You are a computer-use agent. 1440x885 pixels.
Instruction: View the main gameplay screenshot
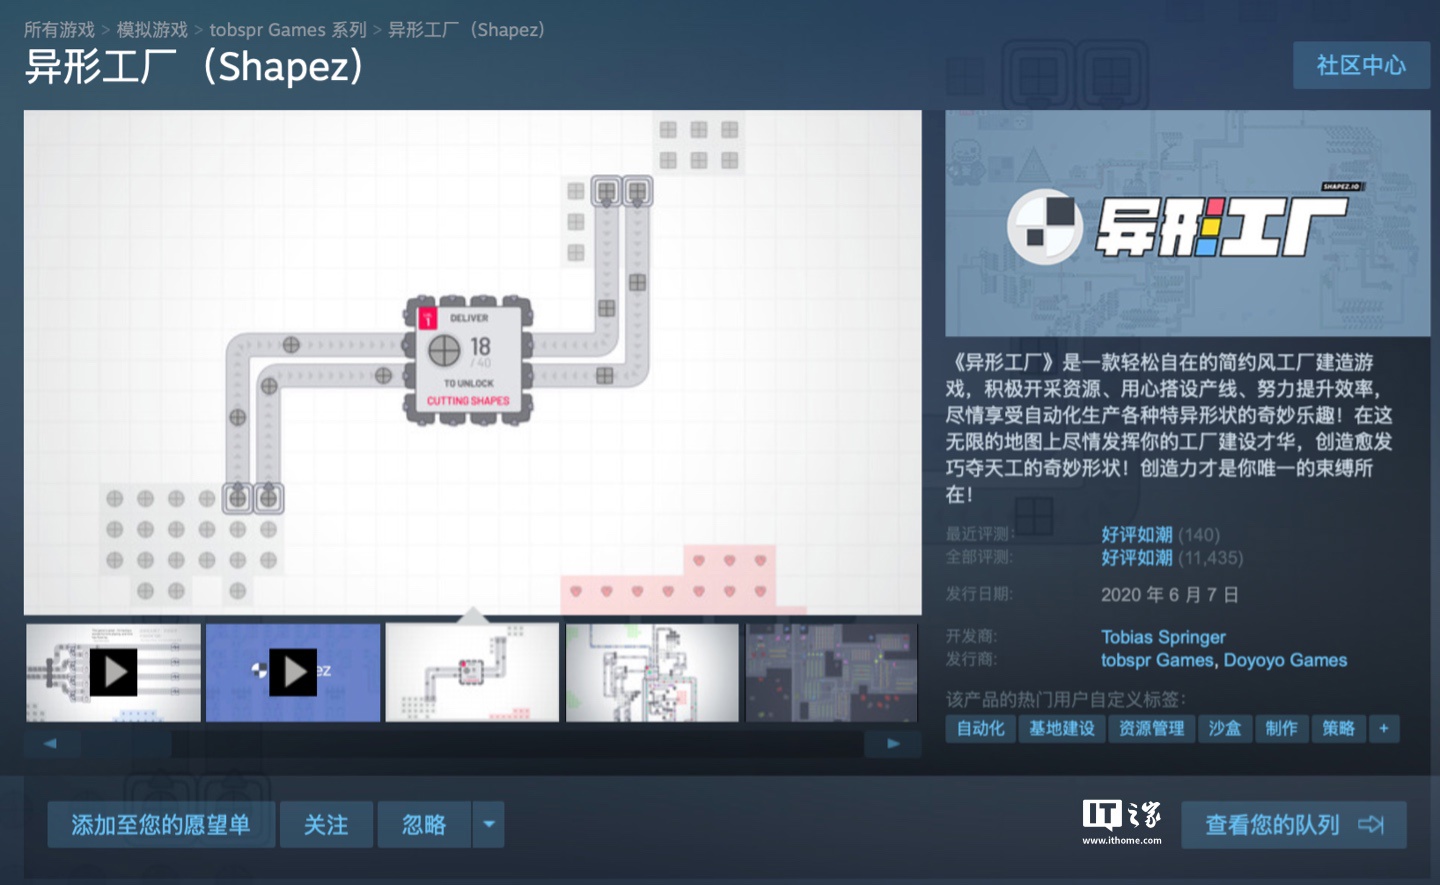click(472, 362)
